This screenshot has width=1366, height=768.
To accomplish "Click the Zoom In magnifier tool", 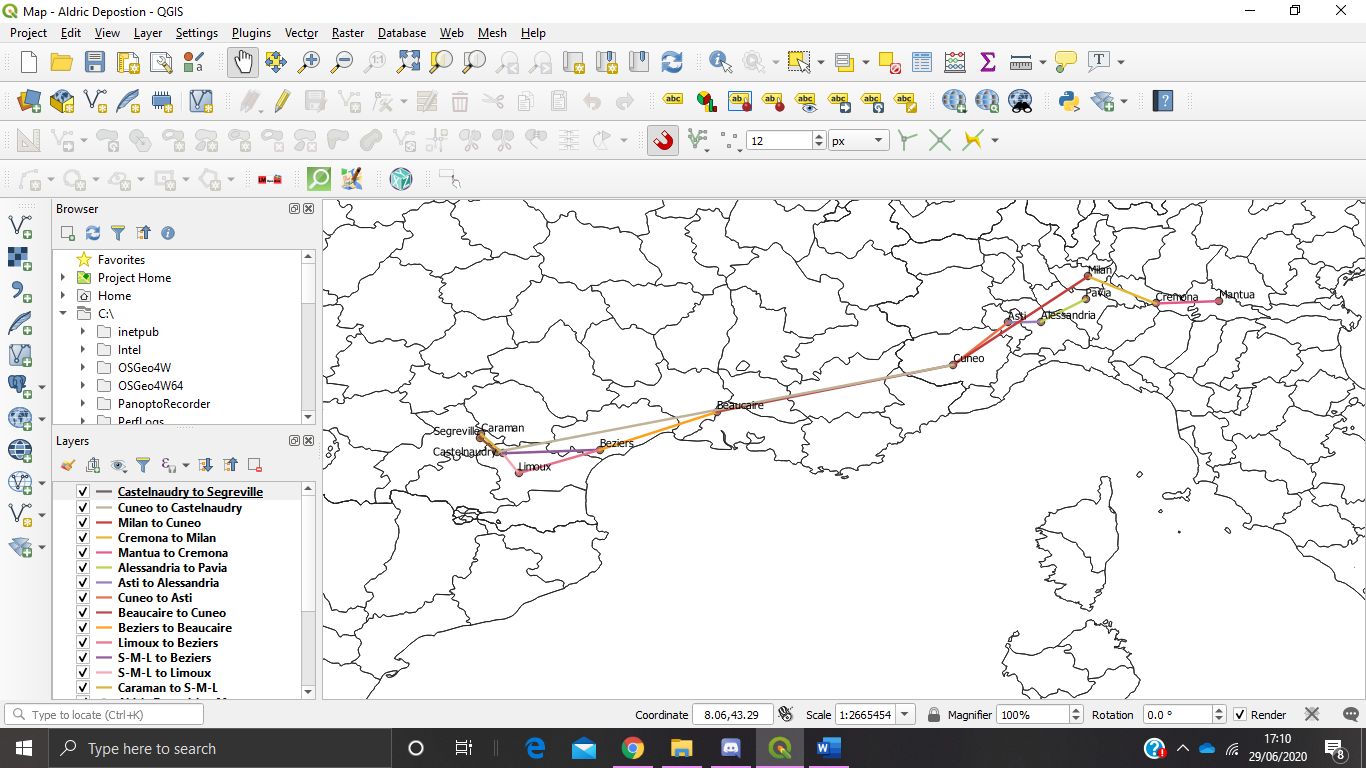I will coord(309,62).
